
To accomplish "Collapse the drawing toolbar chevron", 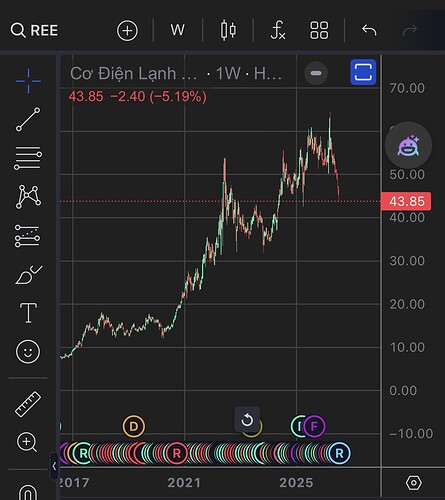I will (54, 466).
